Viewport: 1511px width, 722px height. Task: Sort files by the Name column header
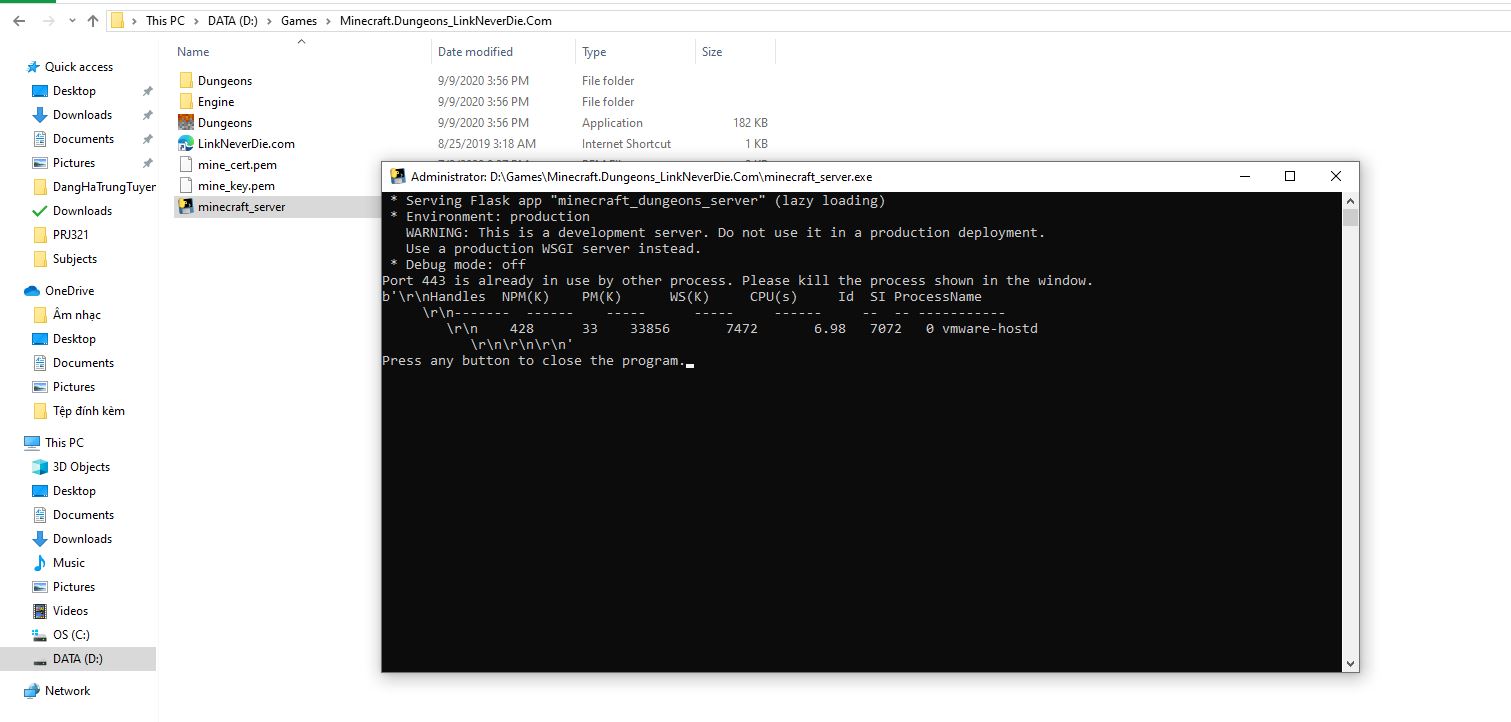click(194, 52)
